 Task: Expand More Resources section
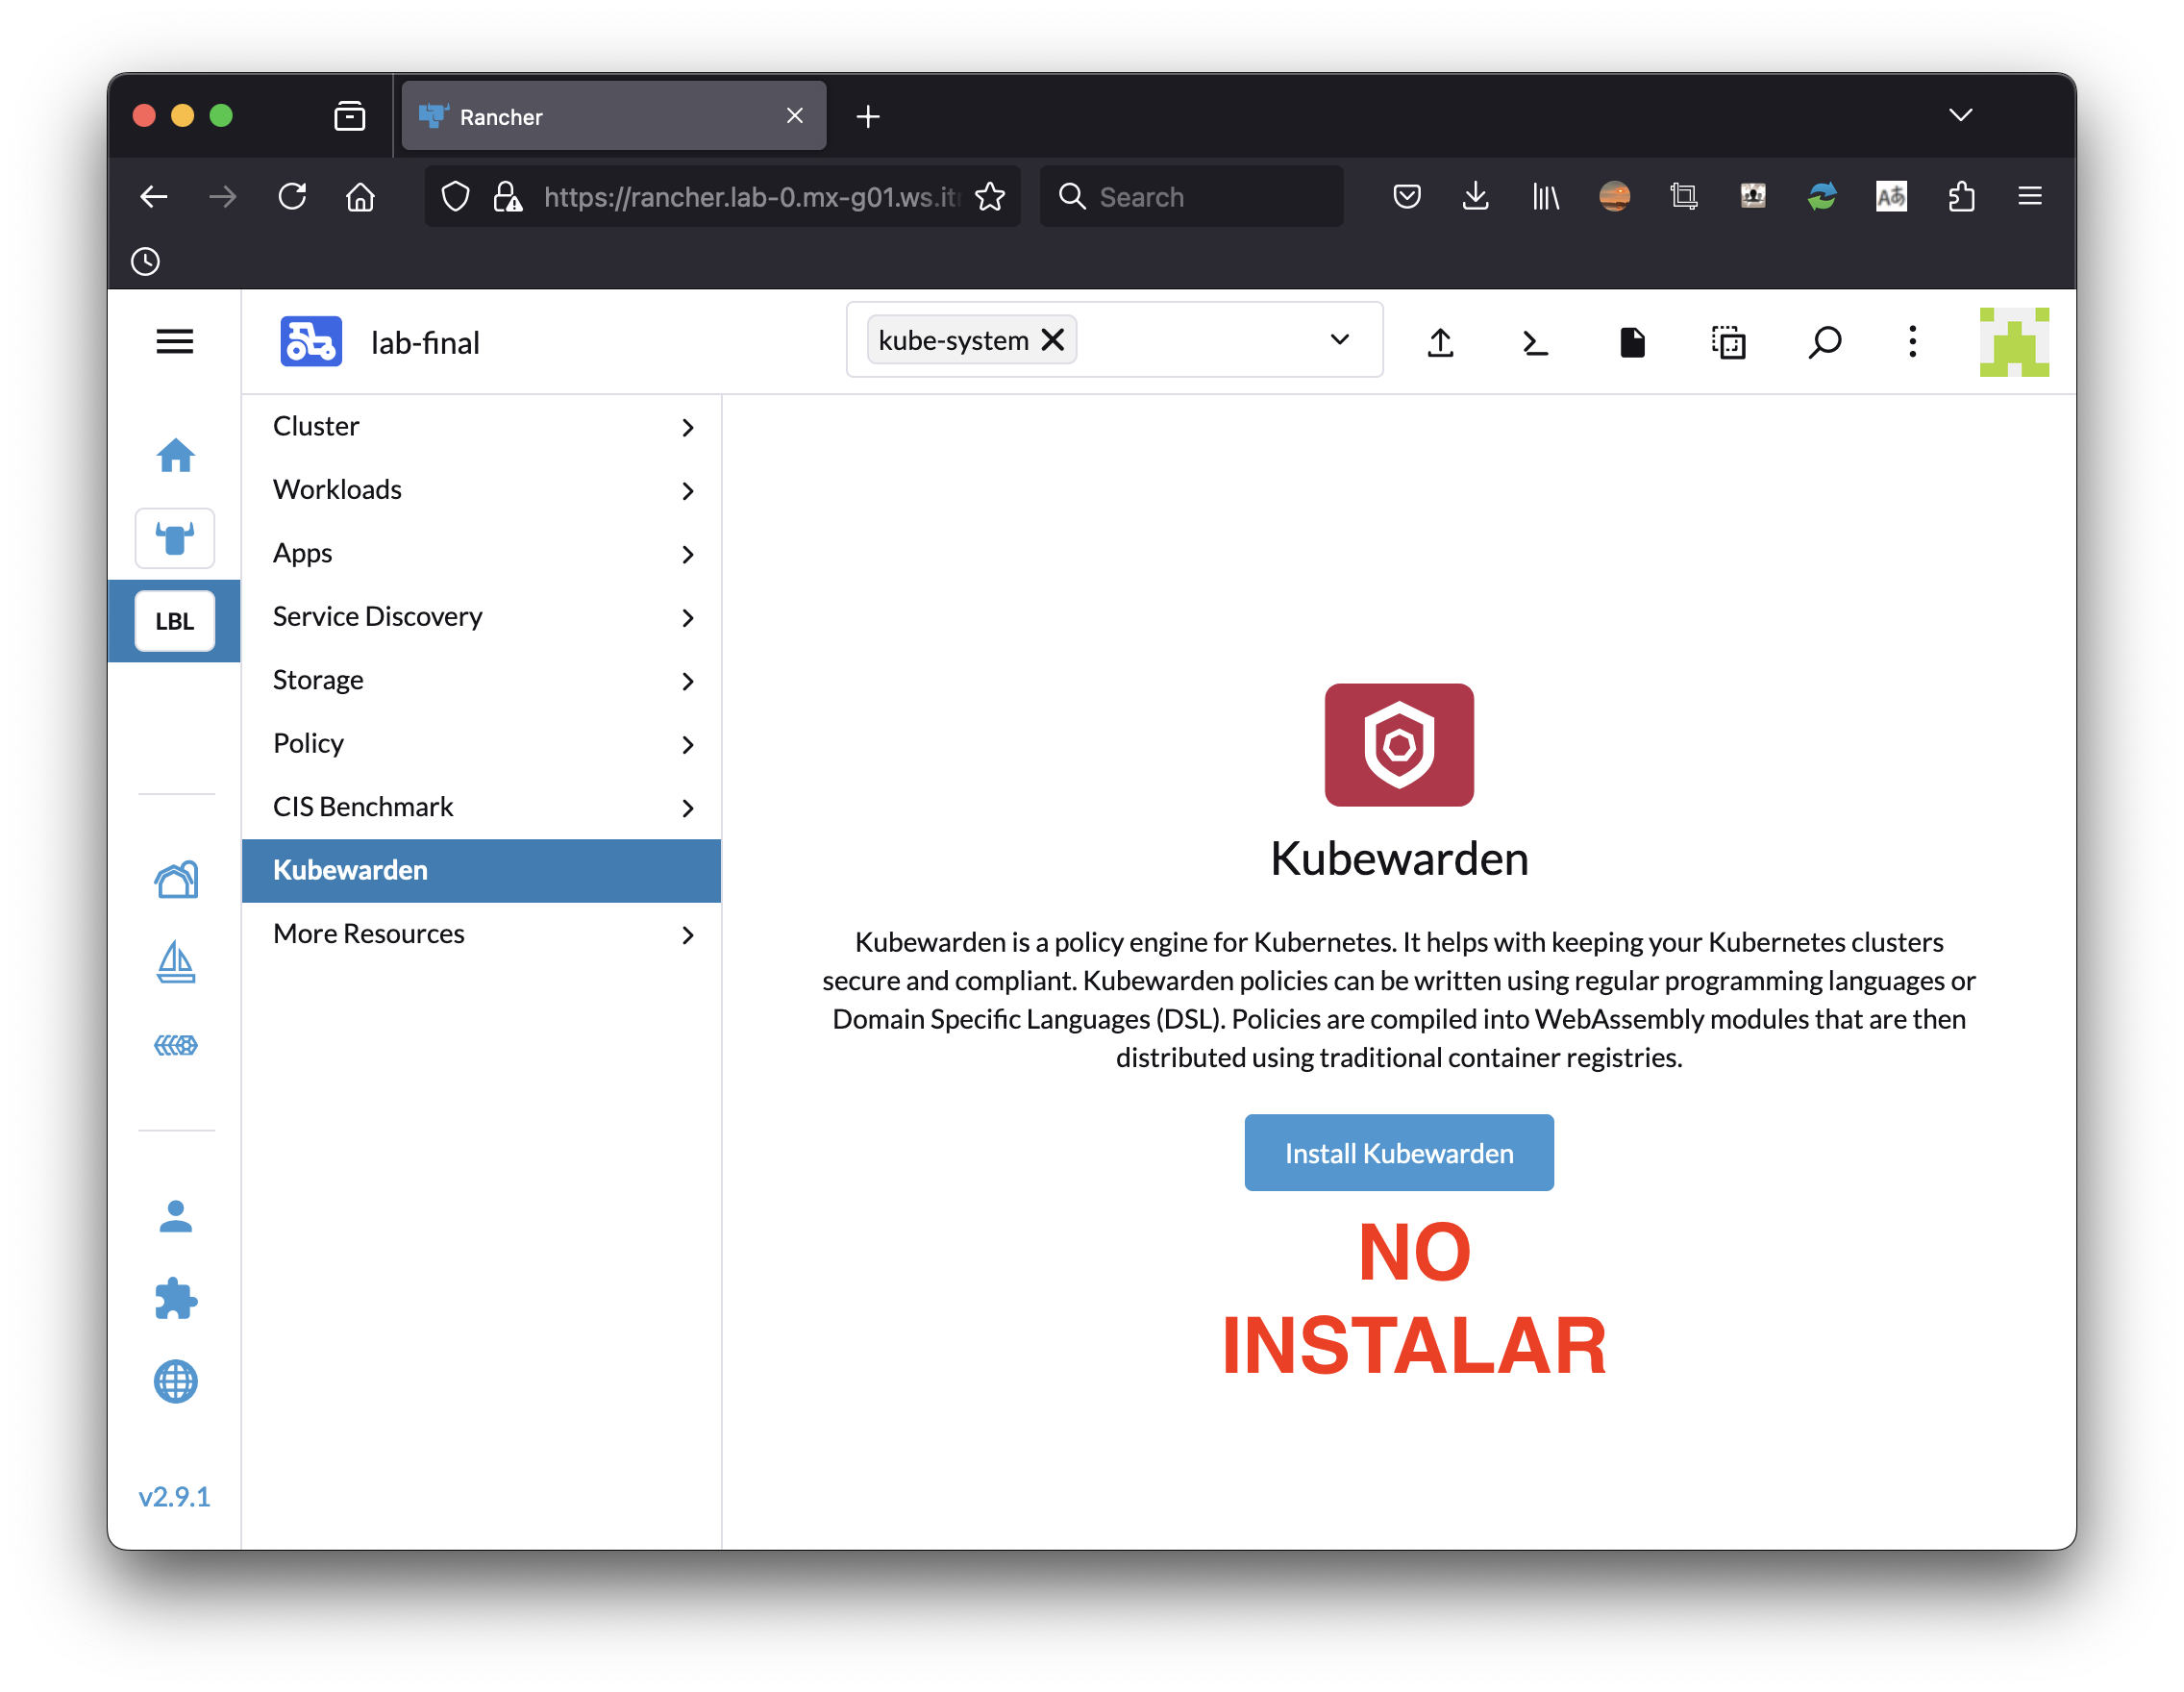(481, 934)
